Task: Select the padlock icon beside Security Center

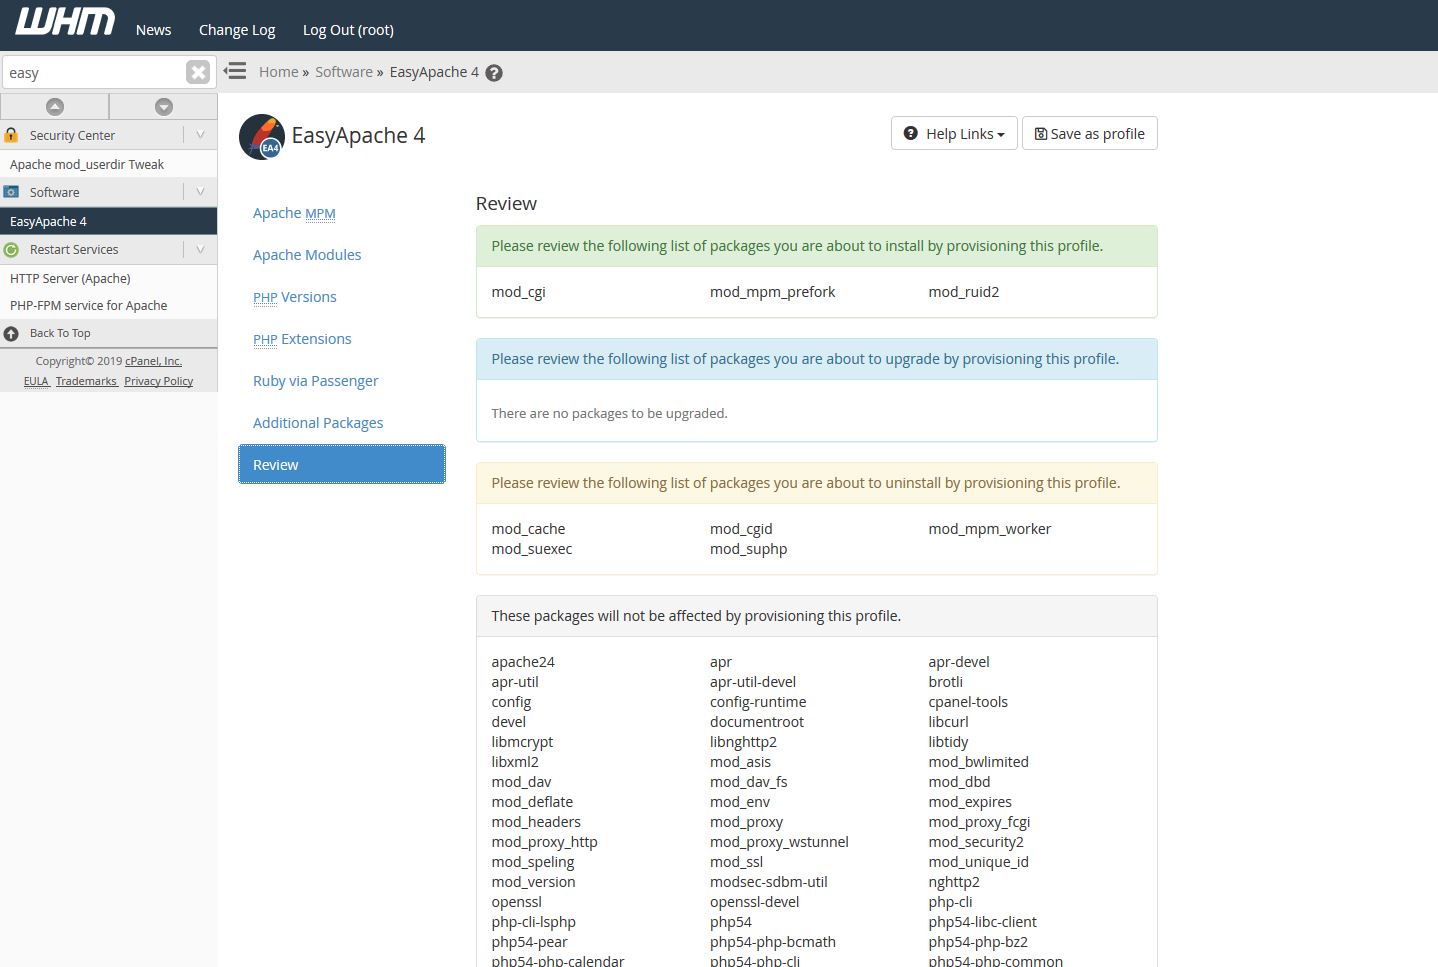Action: point(12,135)
